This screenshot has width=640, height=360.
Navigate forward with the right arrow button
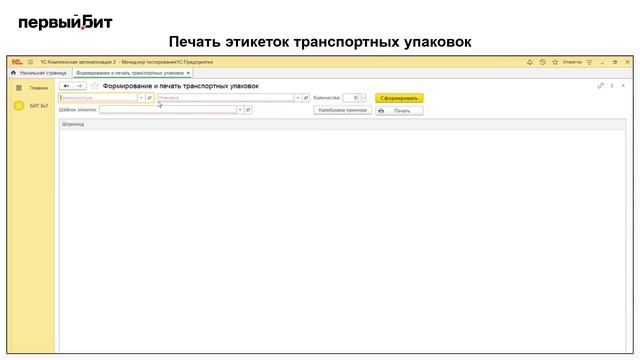80,86
